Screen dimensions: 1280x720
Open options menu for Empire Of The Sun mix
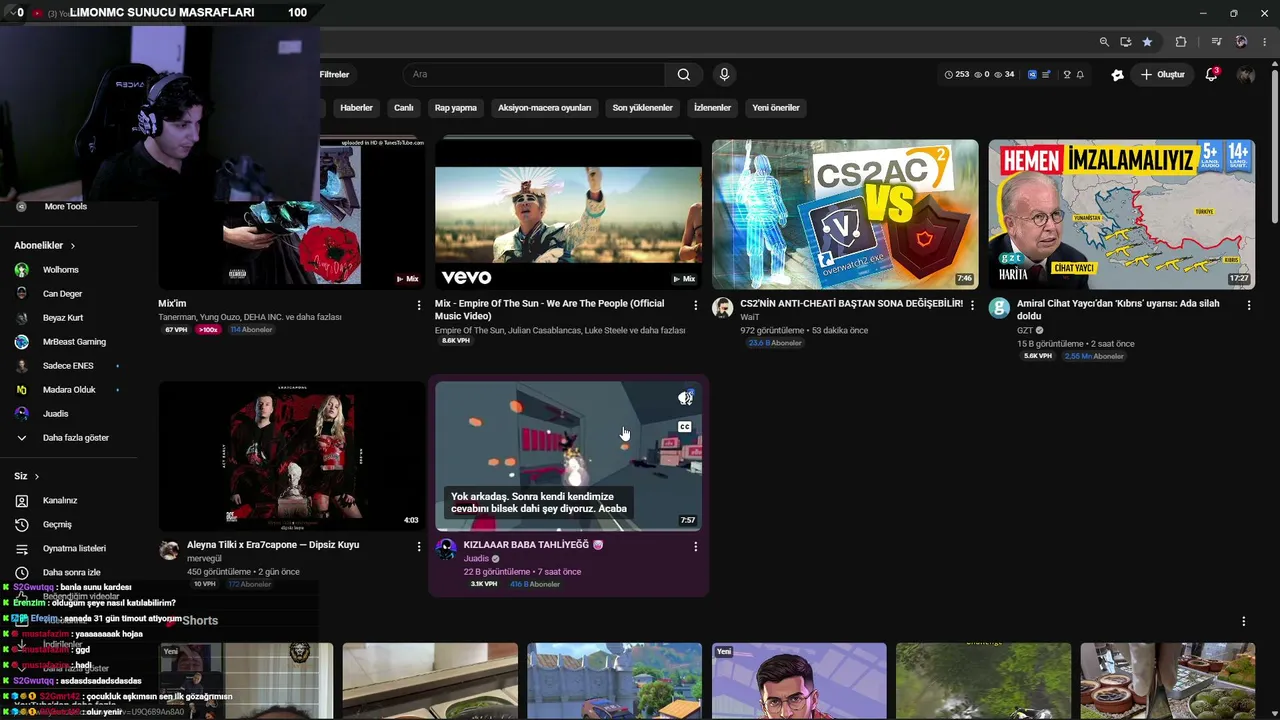(696, 305)
